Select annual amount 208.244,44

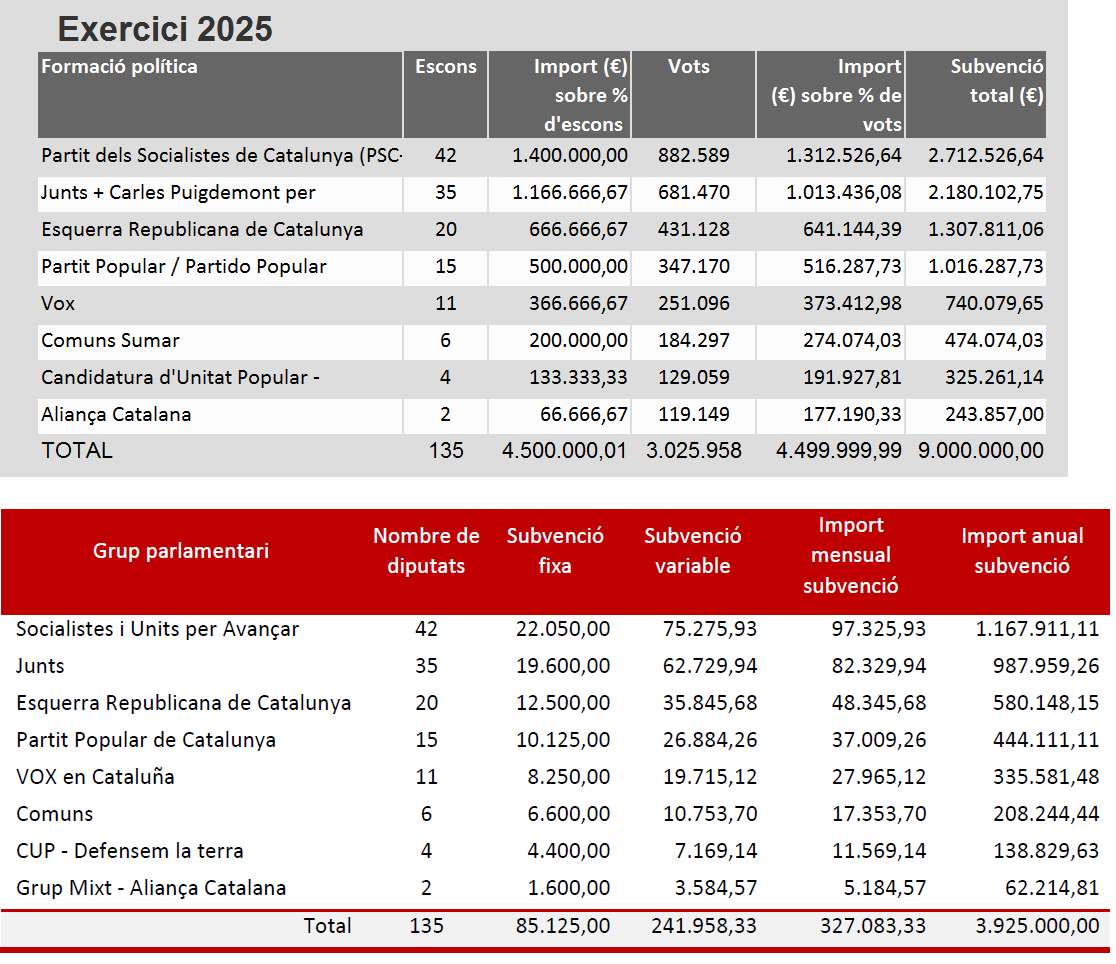[1046, 814]
